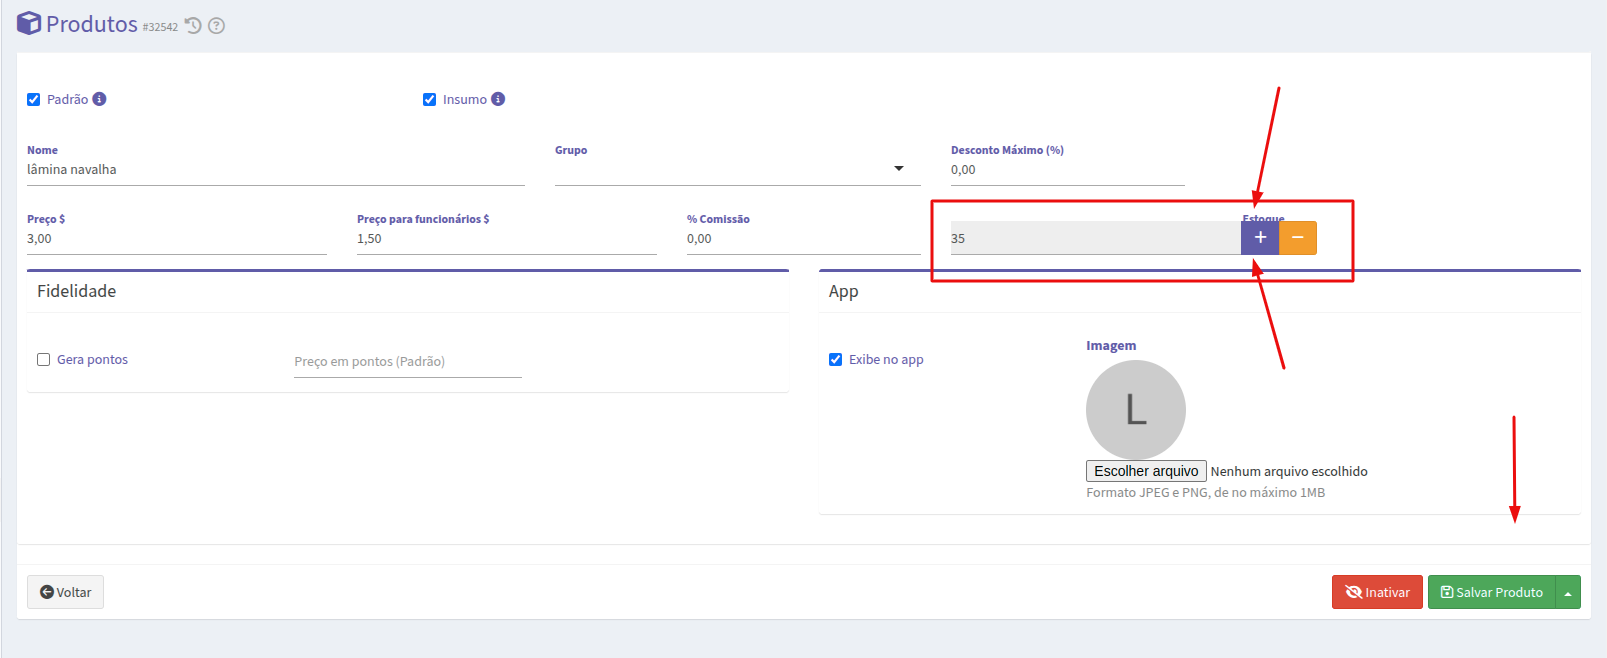Viewport: 1607px width, 658px height.
Task: Click the product image placeholder with L
Action: pyautogui.click(x=1136, y=410)
